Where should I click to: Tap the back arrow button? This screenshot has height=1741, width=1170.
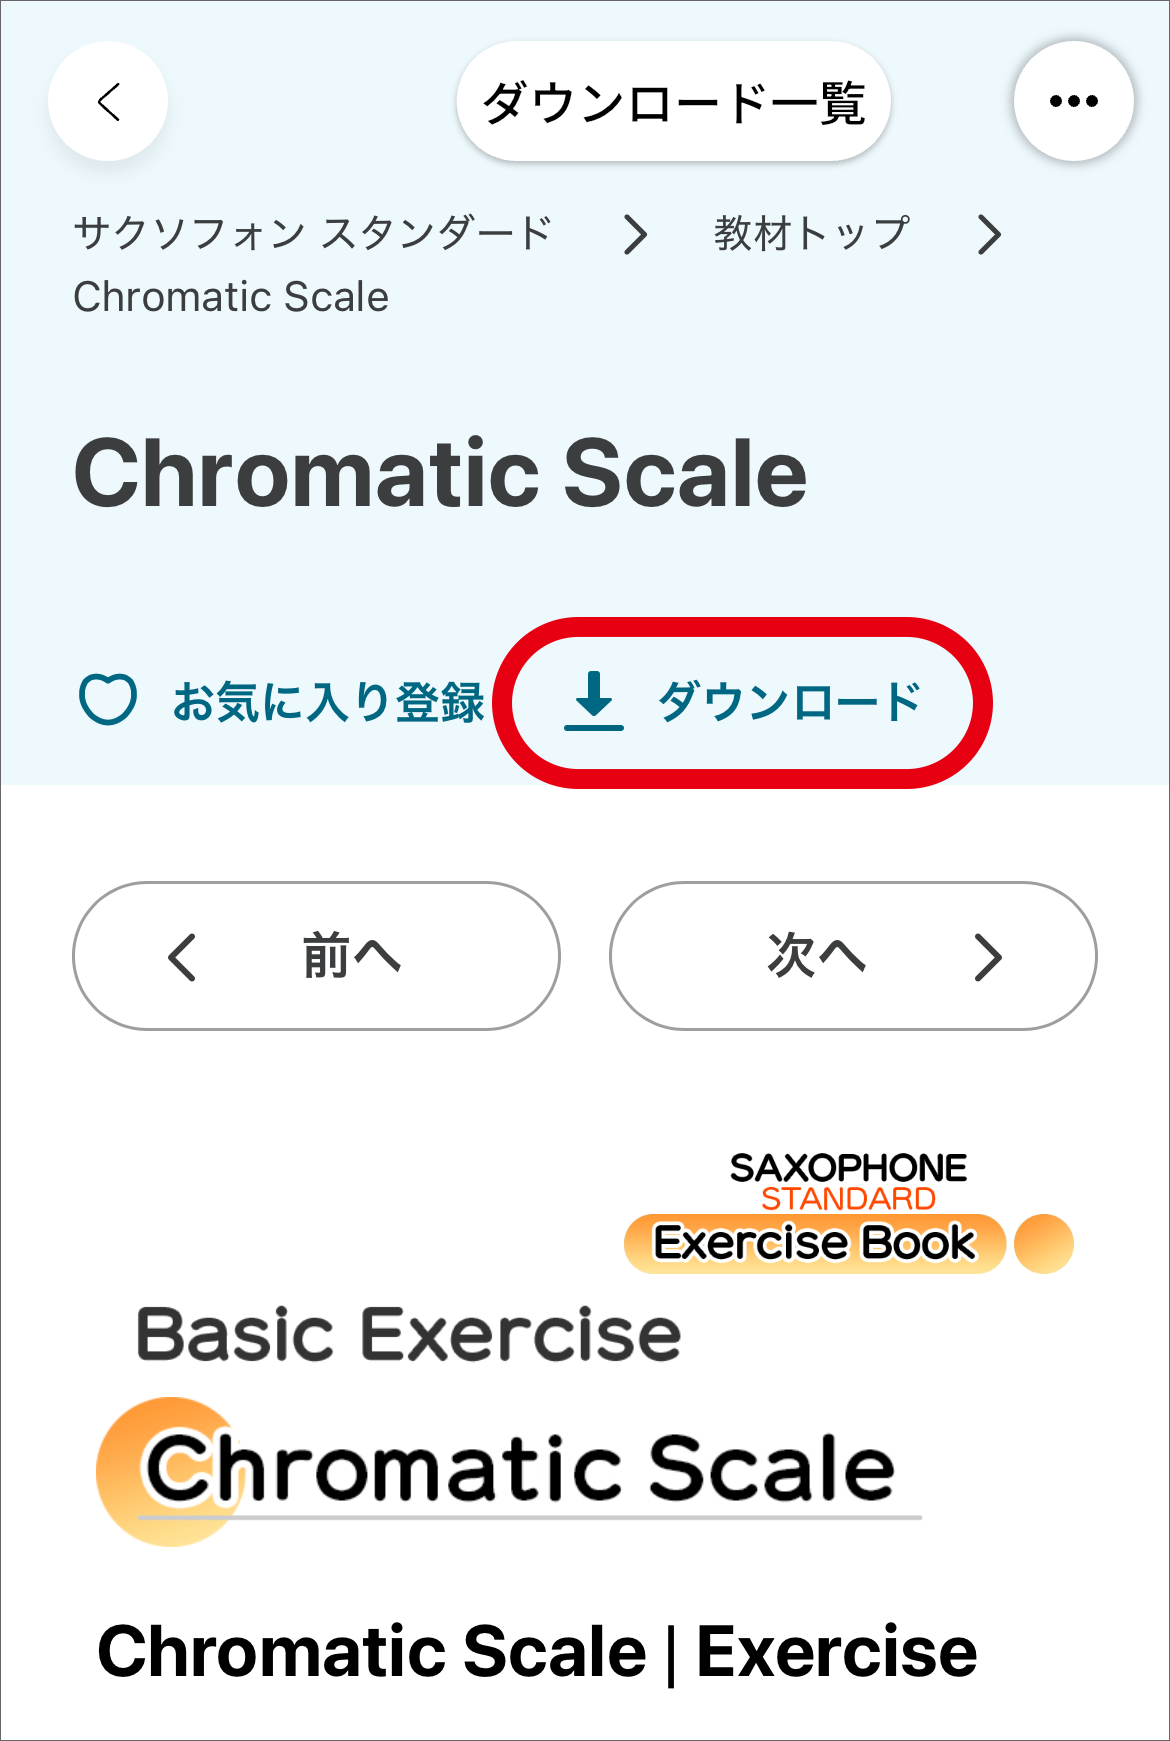(108, 101)
